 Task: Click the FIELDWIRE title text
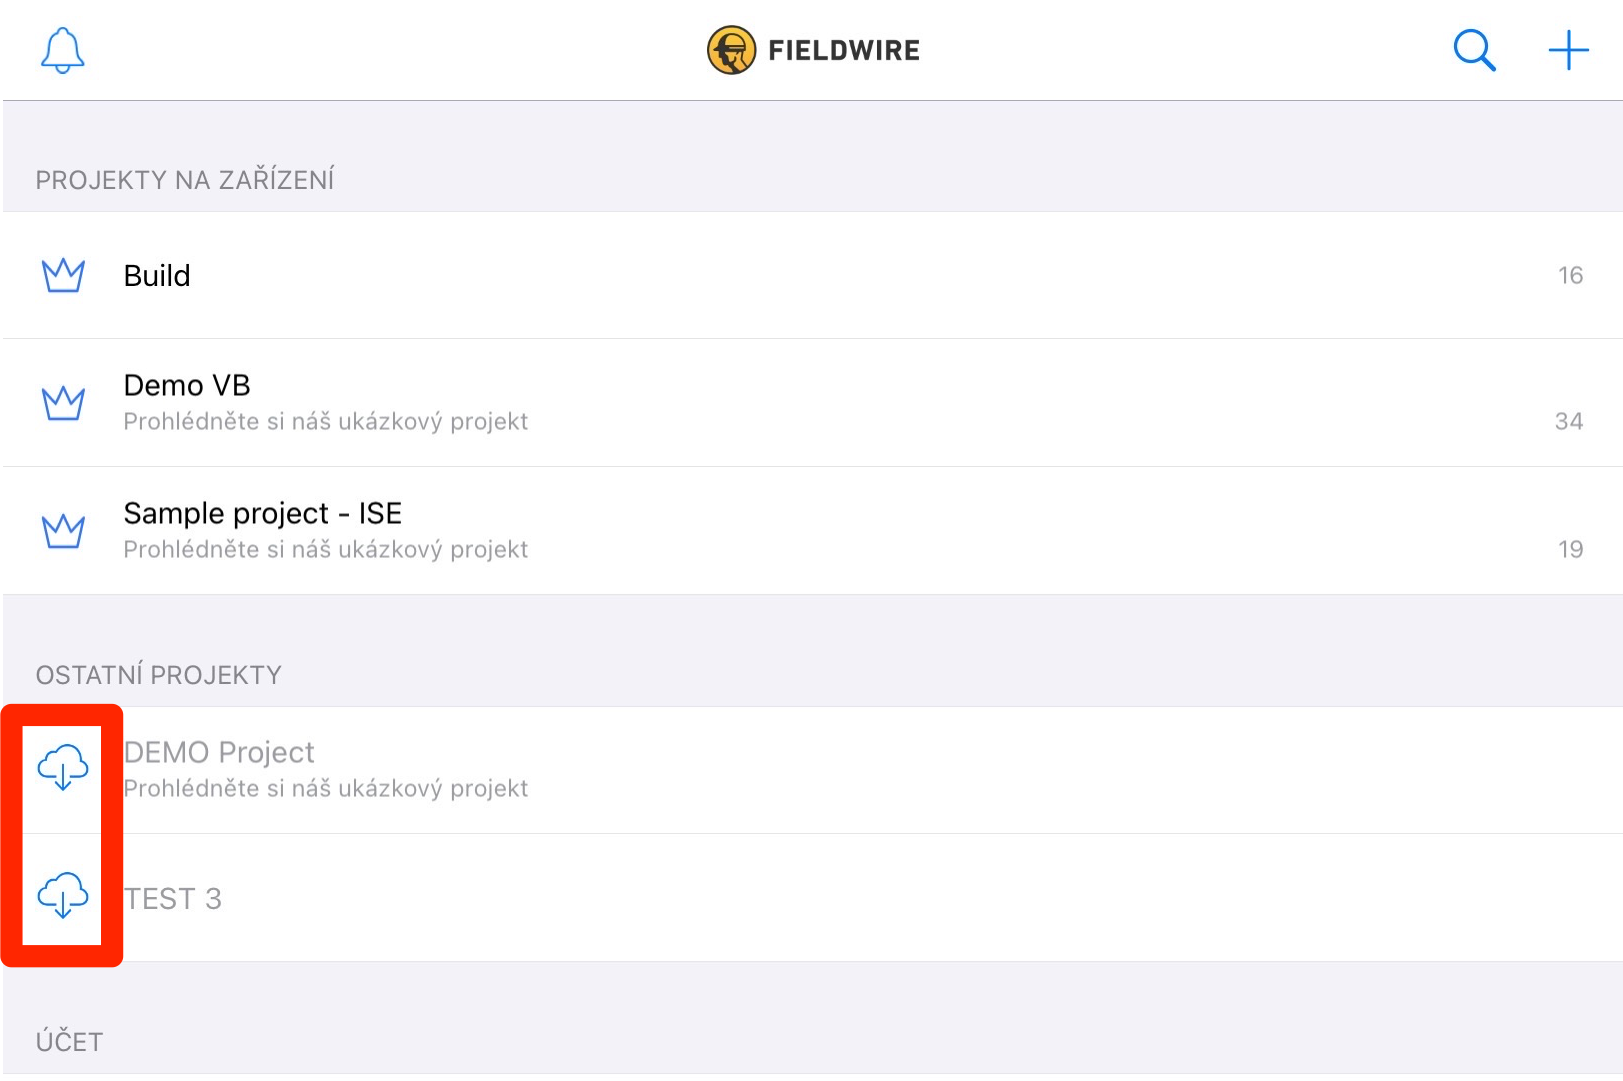pyautogui.click(x=844, y=50)
